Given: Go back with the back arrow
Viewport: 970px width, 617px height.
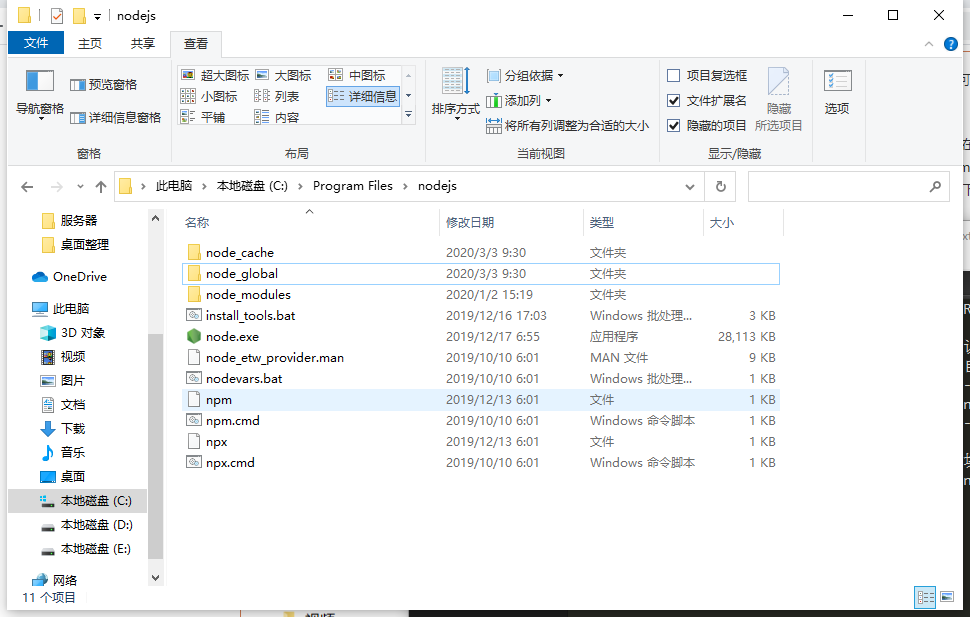Looking at the screenshot, I should 27,186.
